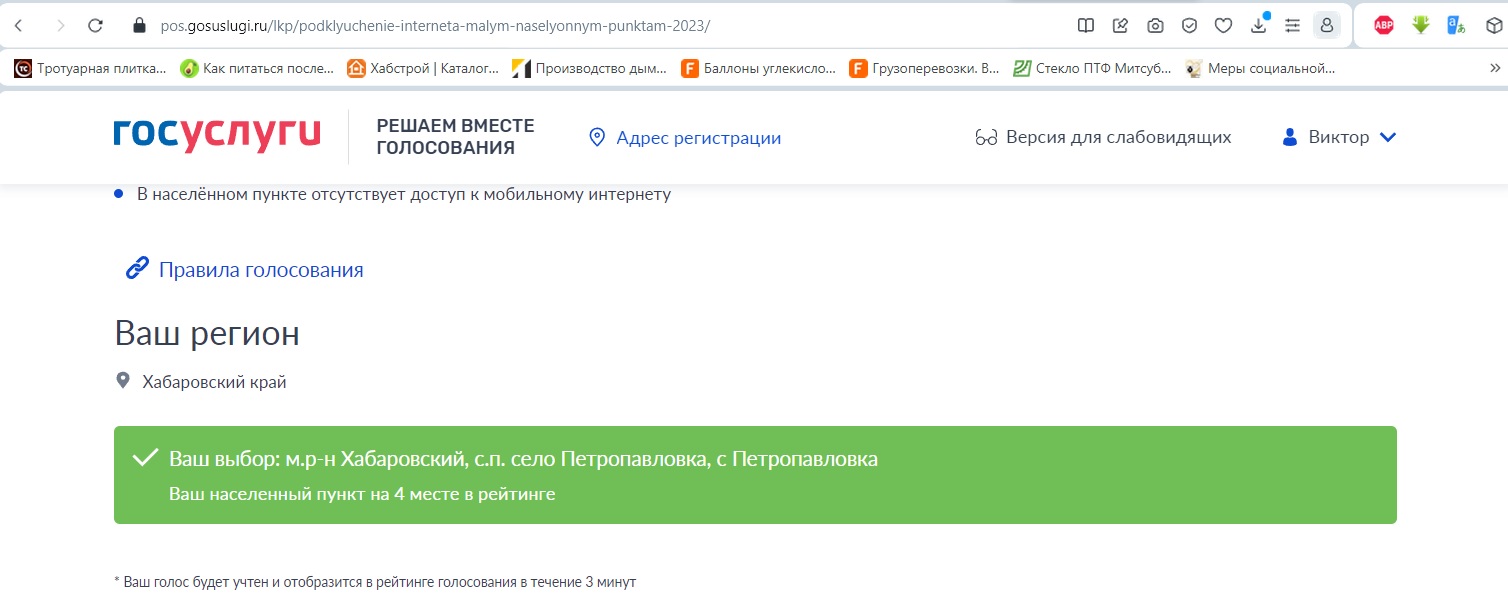Open the Adblock Plus extension
The width and height of the screenshot is (1508, 595).
tap(1383, 25)
